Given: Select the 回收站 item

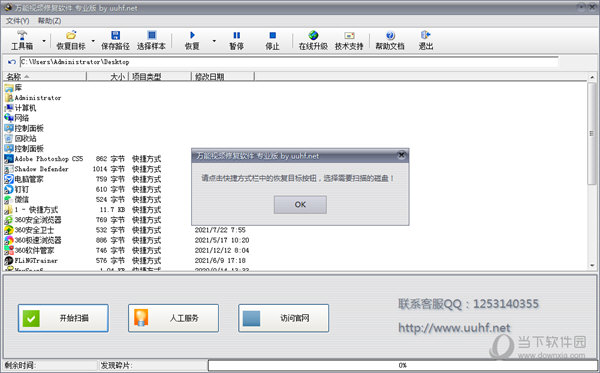Looking at the screenshot, I should (x=20, y=138).
